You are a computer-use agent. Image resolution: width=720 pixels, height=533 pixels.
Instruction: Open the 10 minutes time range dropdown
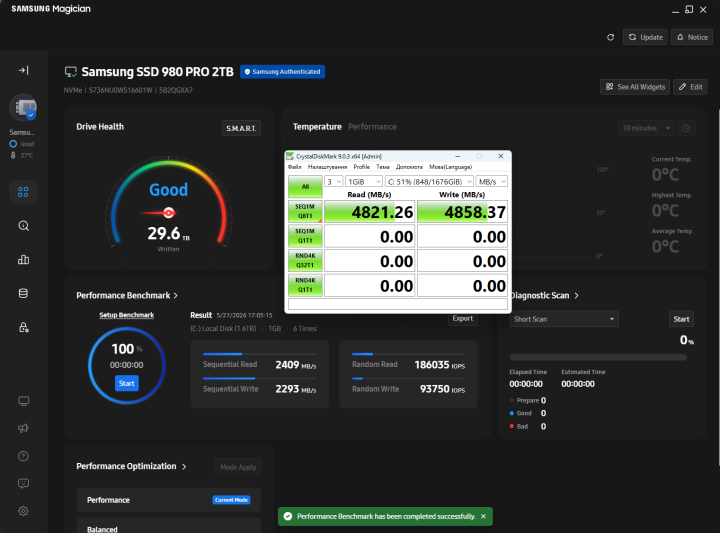coord(646,128)
